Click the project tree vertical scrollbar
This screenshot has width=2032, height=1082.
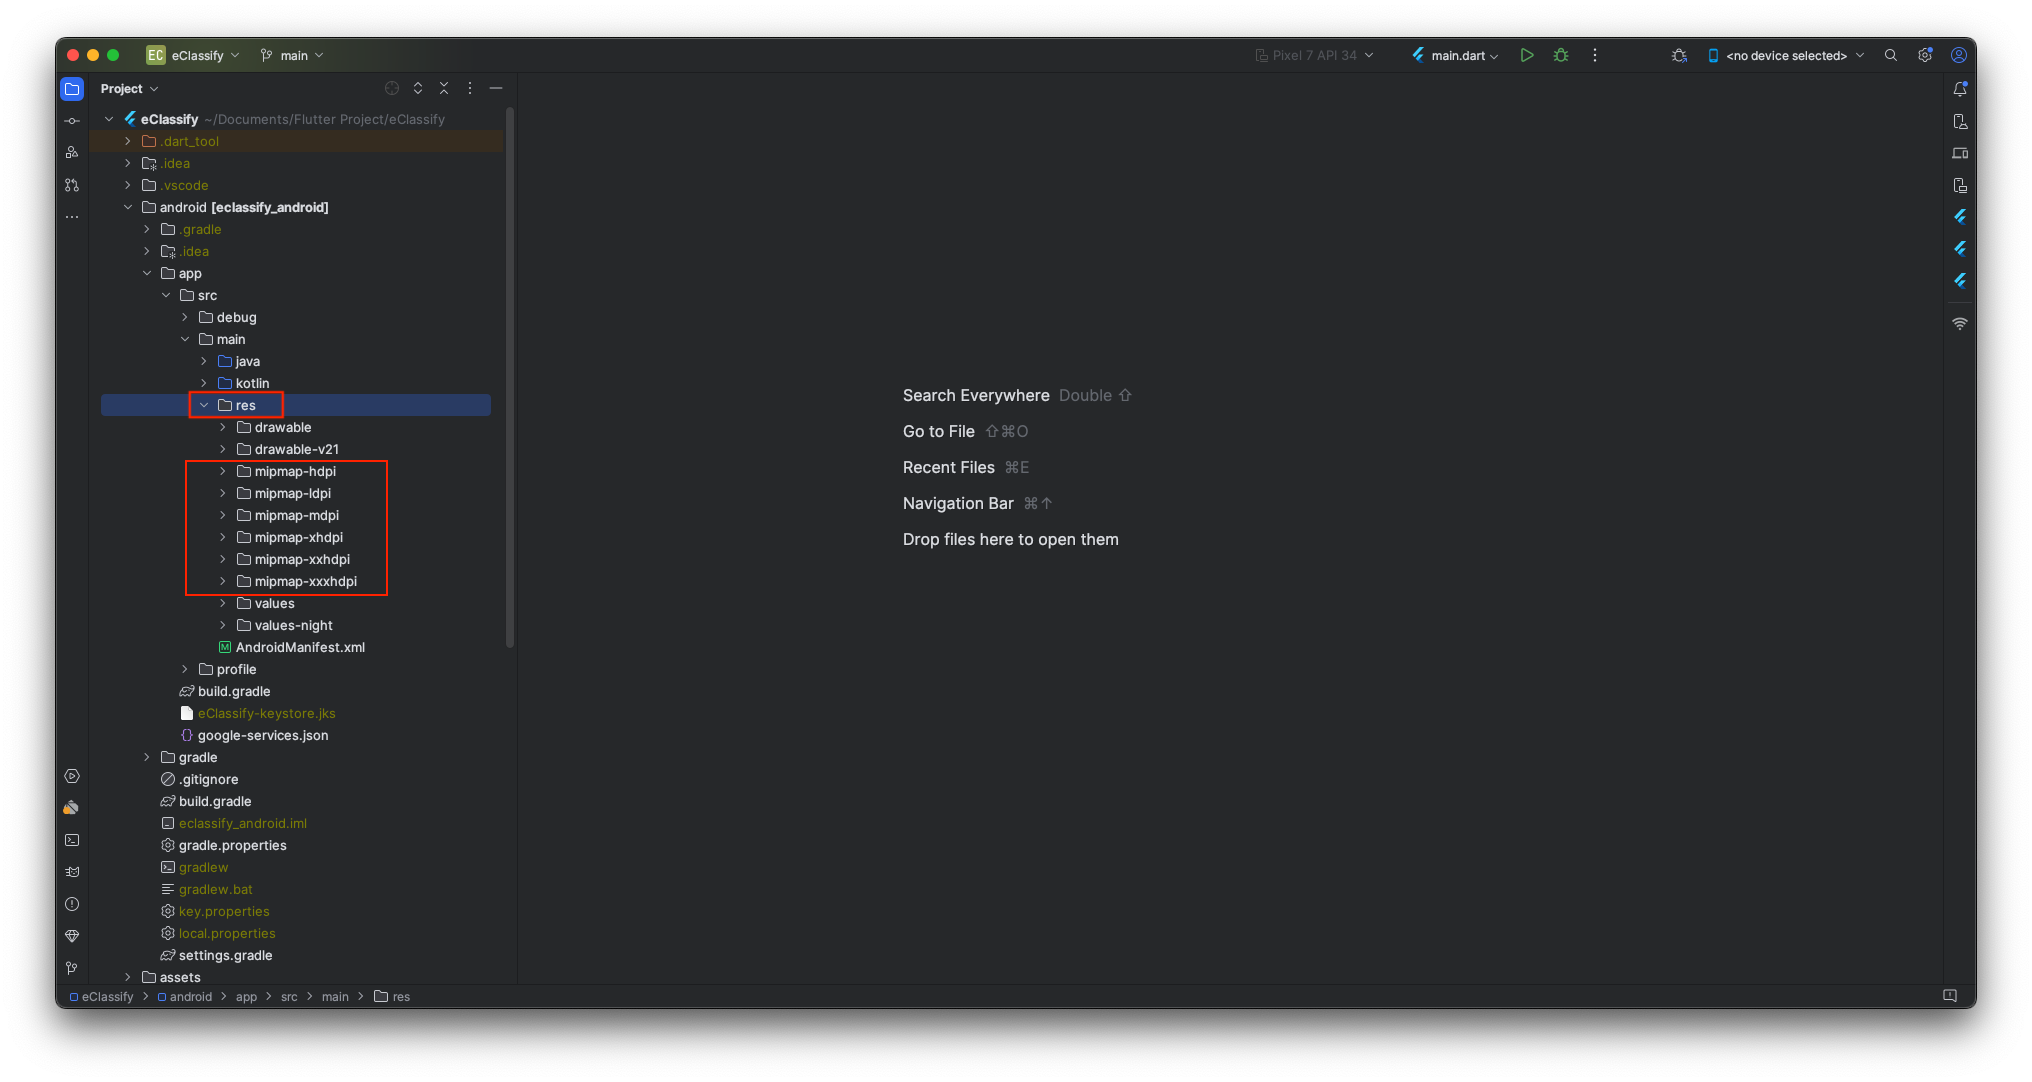click(x=510, y=380)
